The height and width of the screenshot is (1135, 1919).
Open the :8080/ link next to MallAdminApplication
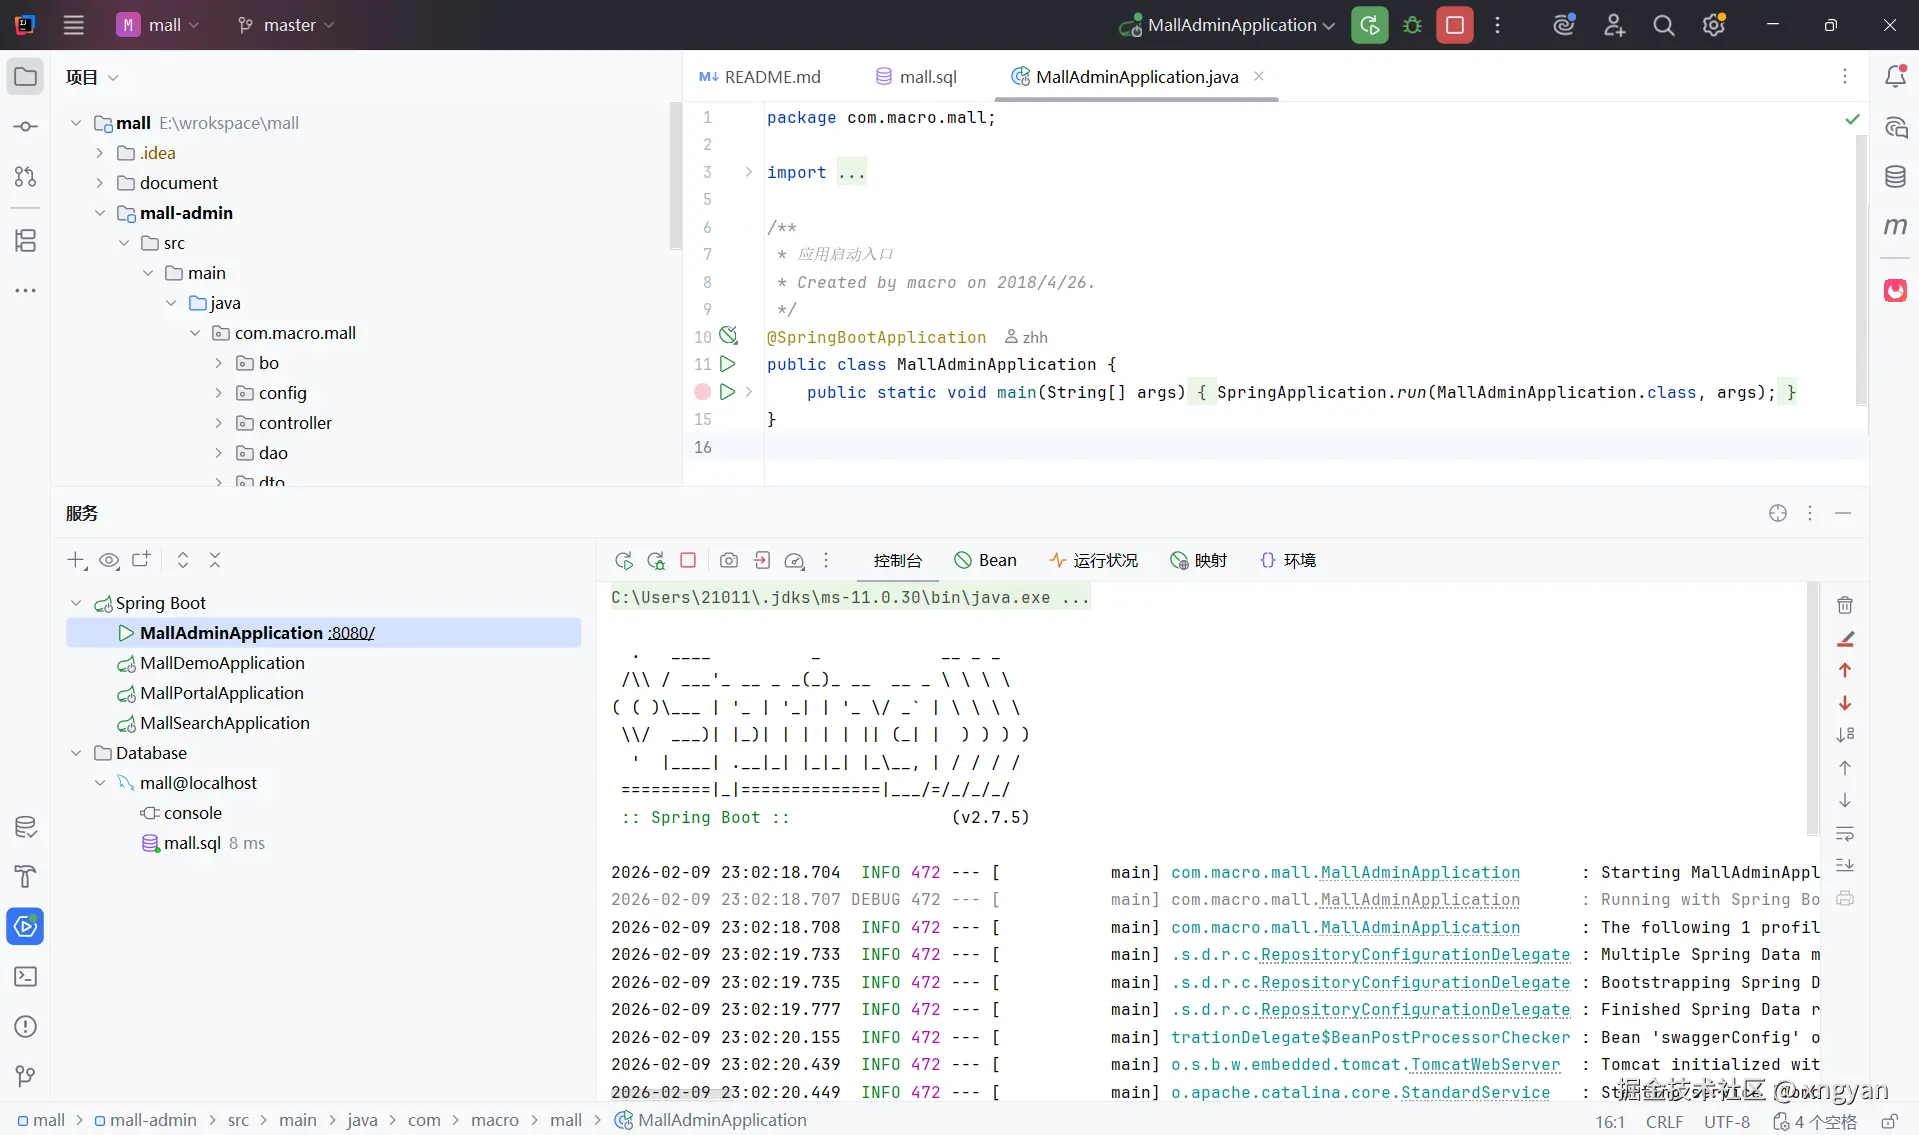[351, 633]
